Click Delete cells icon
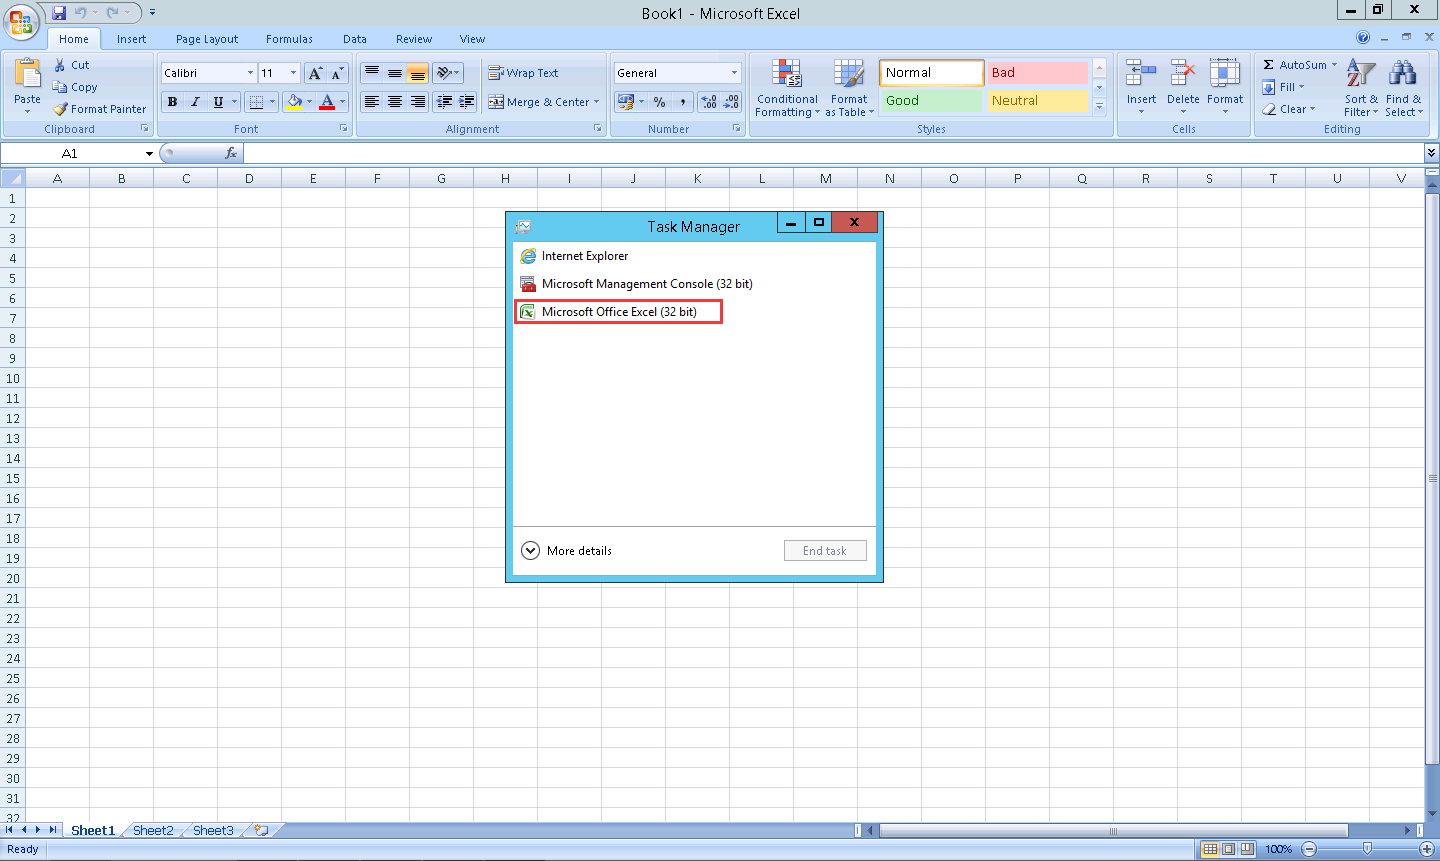This screenshot has height=861, width=1440. pos(1183,74)
